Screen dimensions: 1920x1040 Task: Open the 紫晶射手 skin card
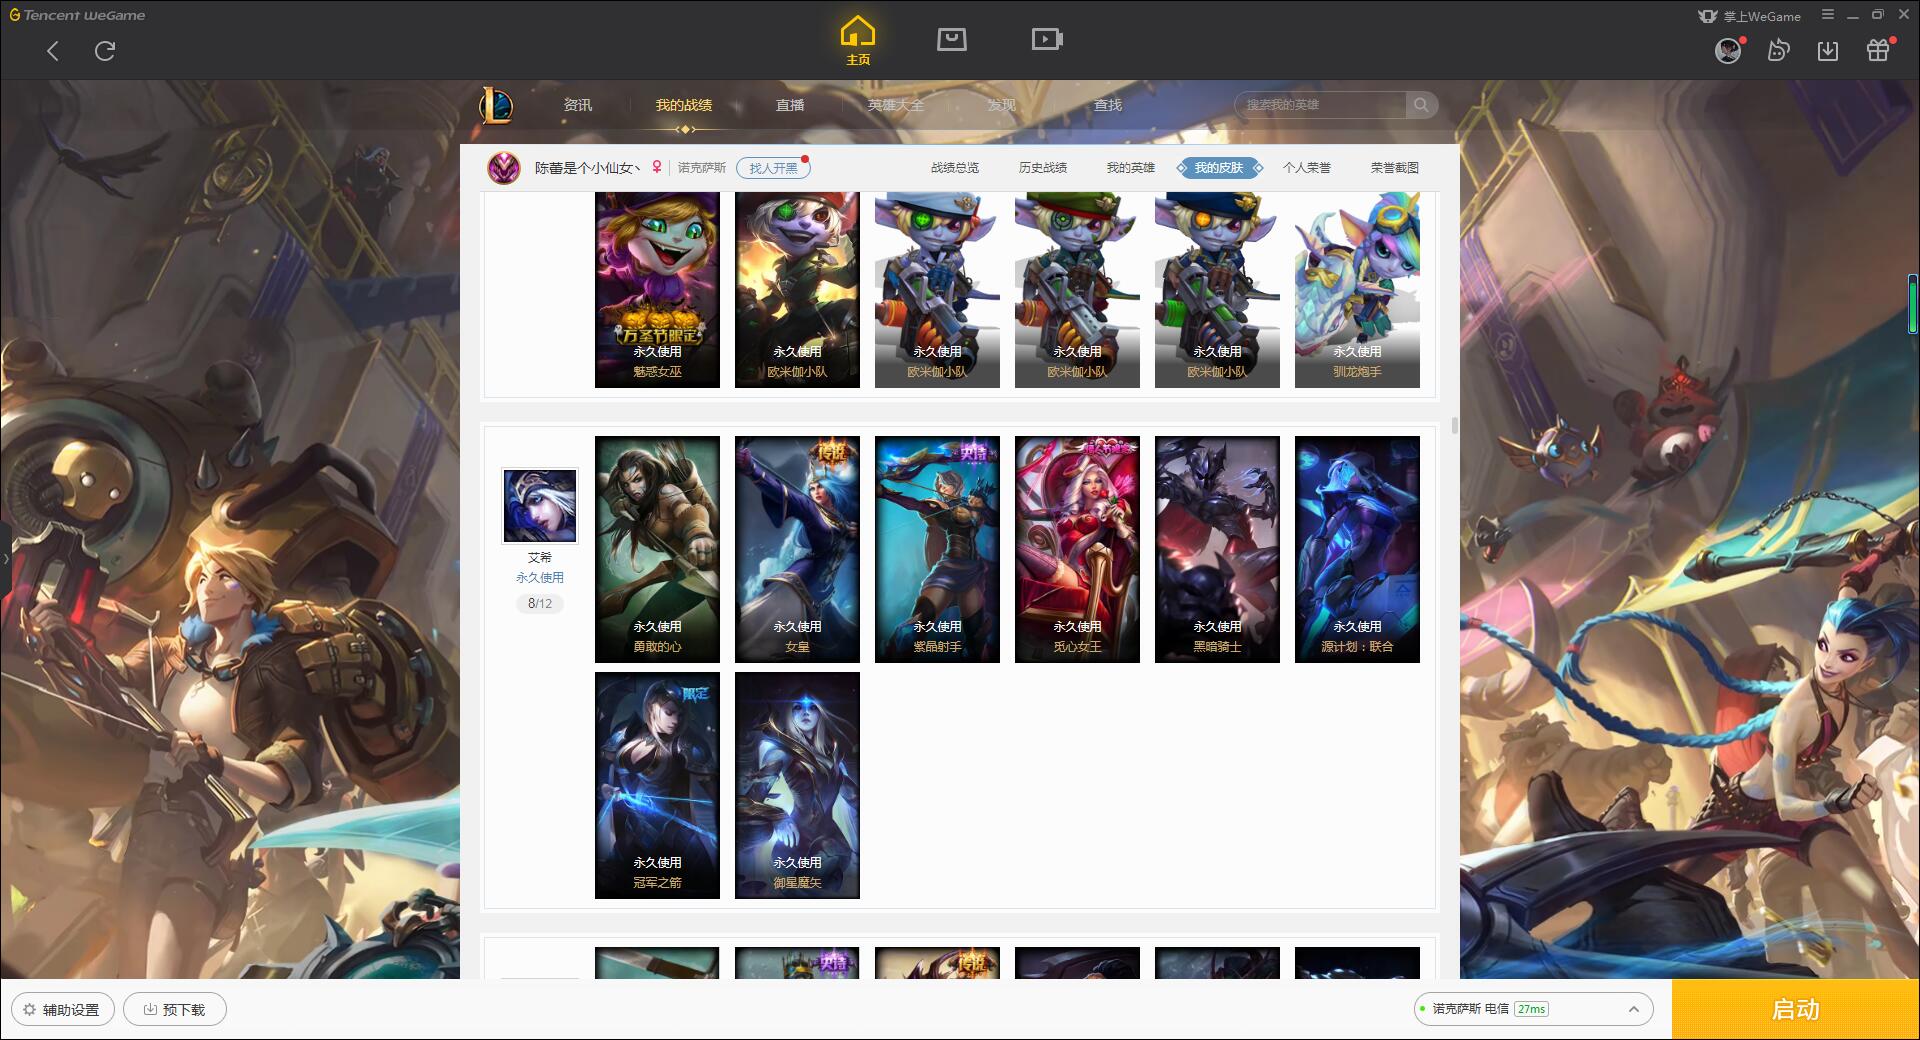point(937,549)
